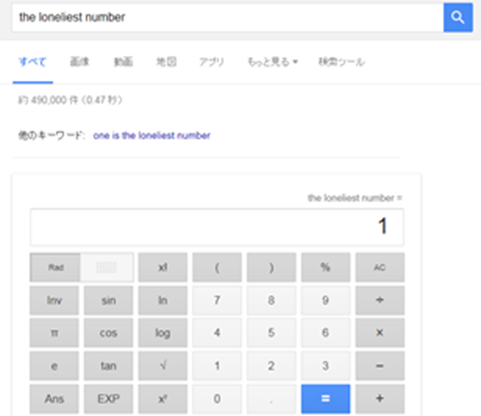This screenshot has height=416, width=481.
Task: Click digit 7 on calculator
Action: (x=217, y=300)
